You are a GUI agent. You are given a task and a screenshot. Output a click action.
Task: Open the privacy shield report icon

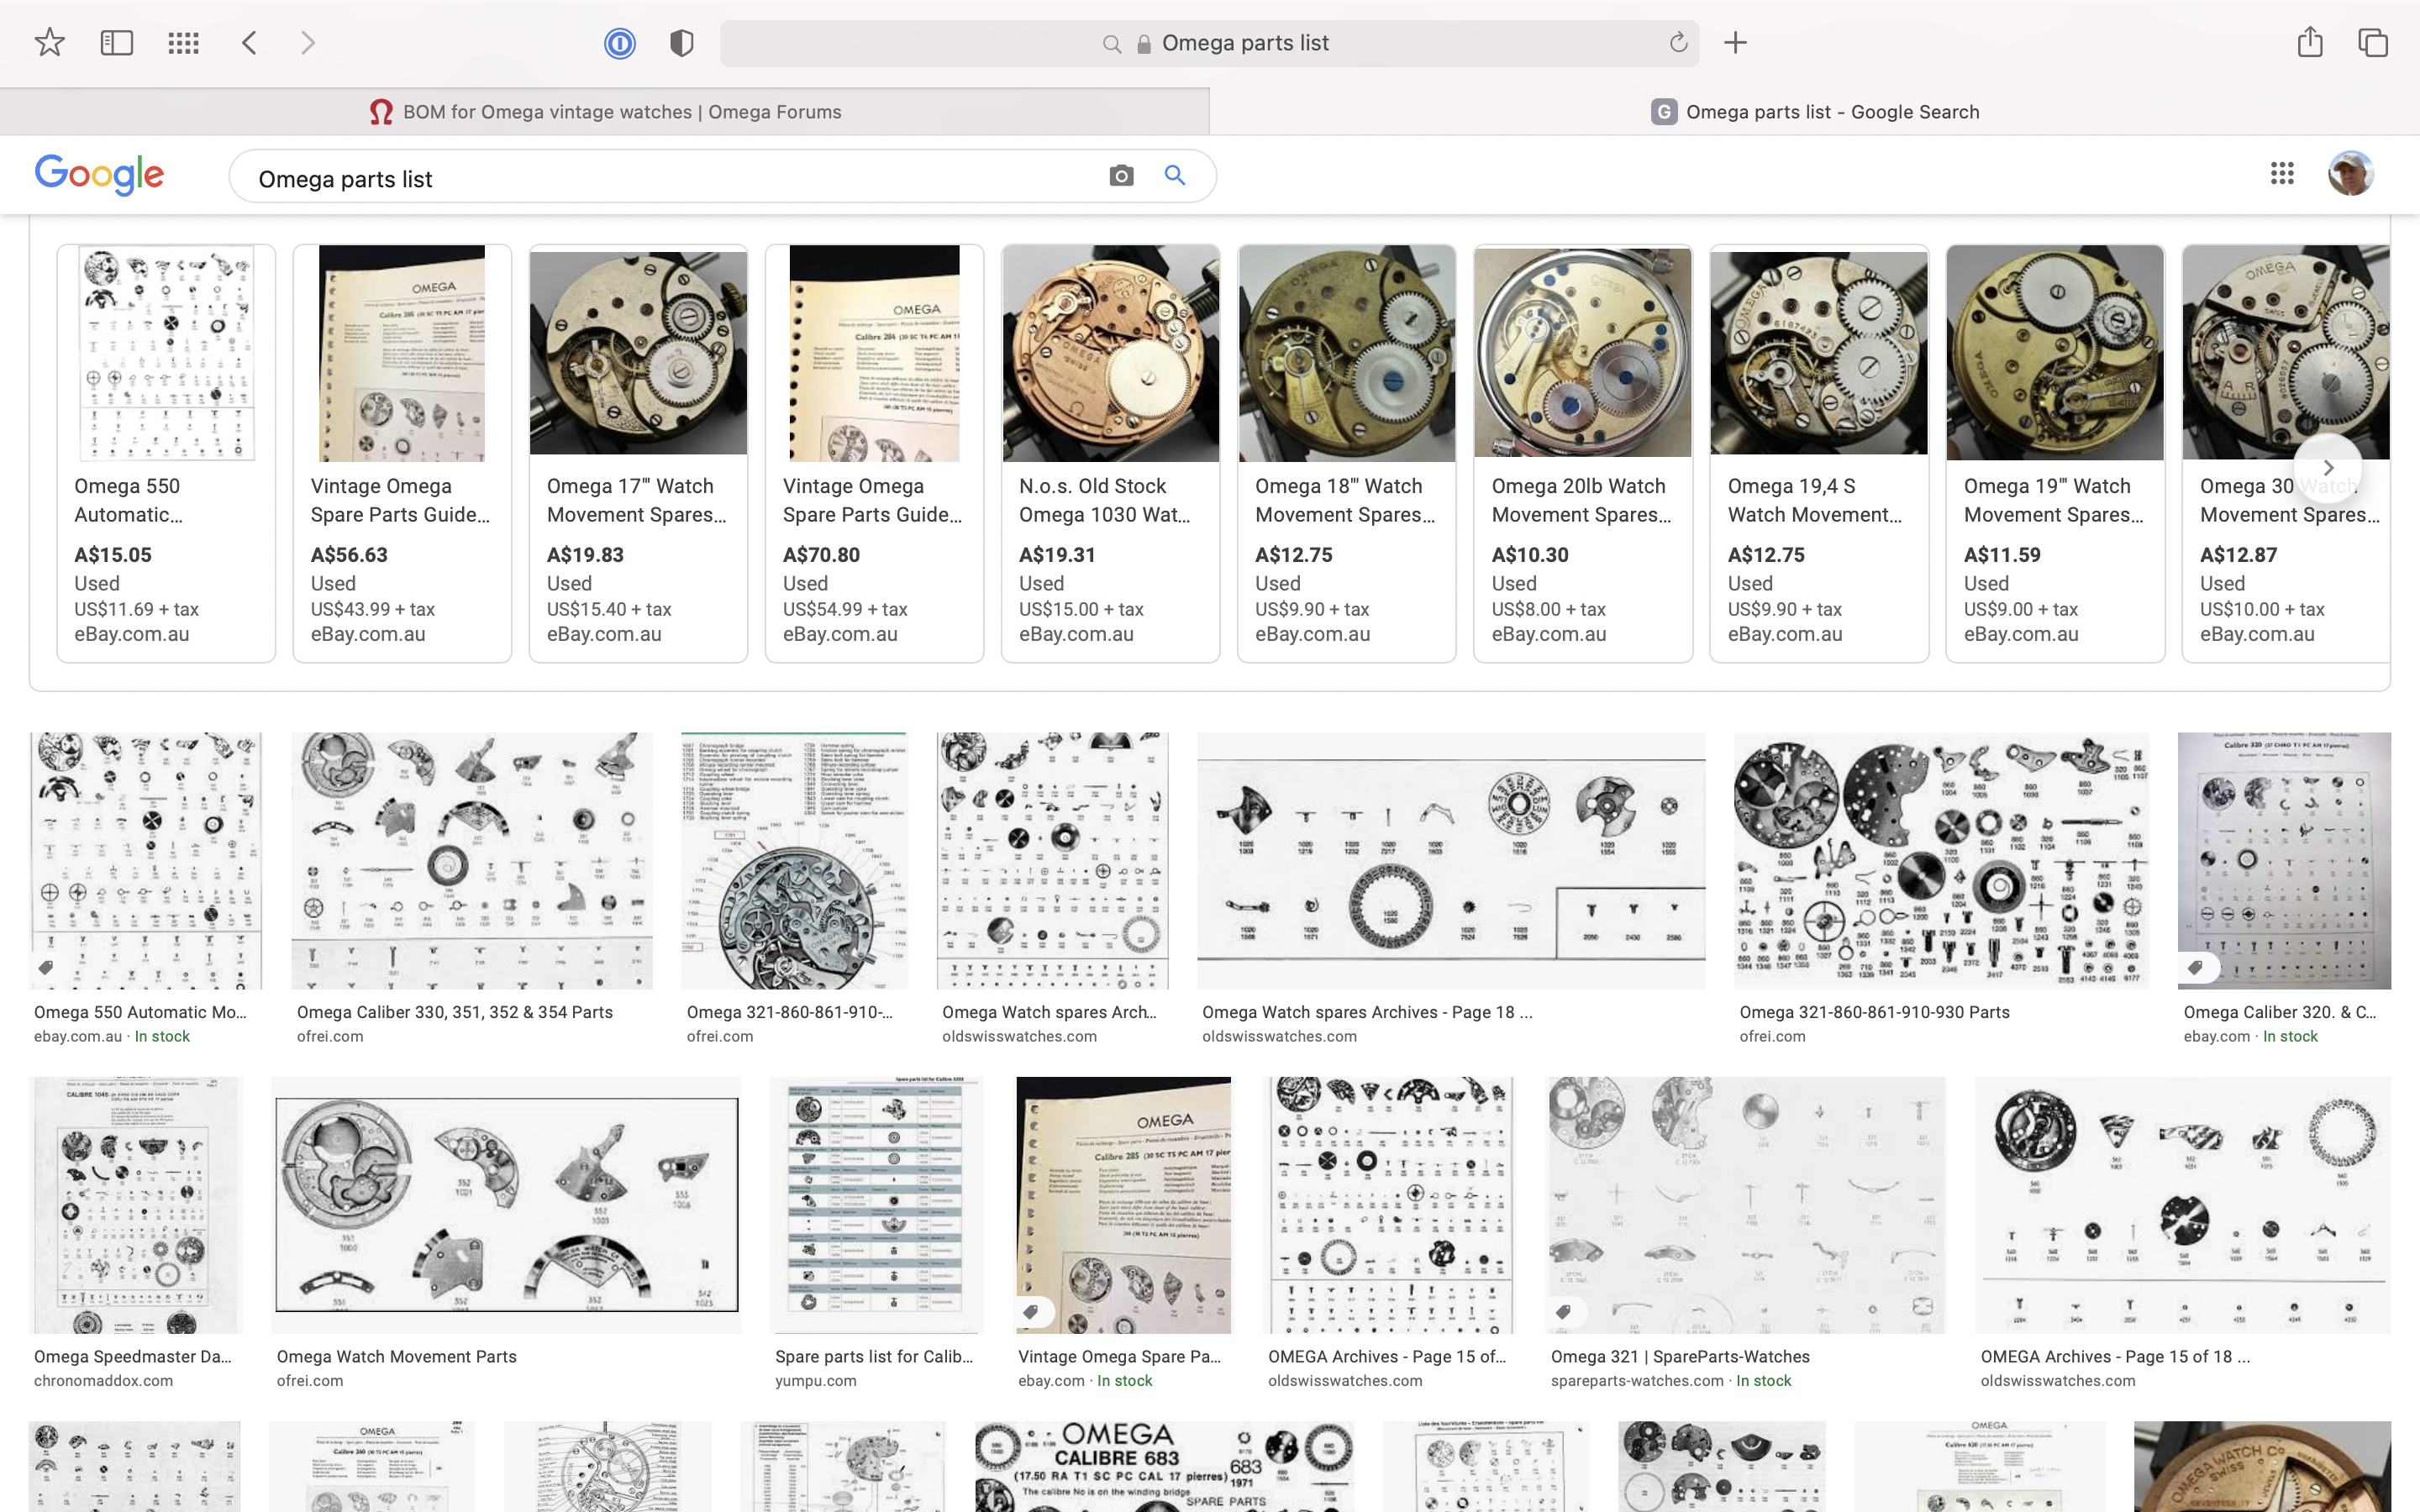tap(681, 43)
